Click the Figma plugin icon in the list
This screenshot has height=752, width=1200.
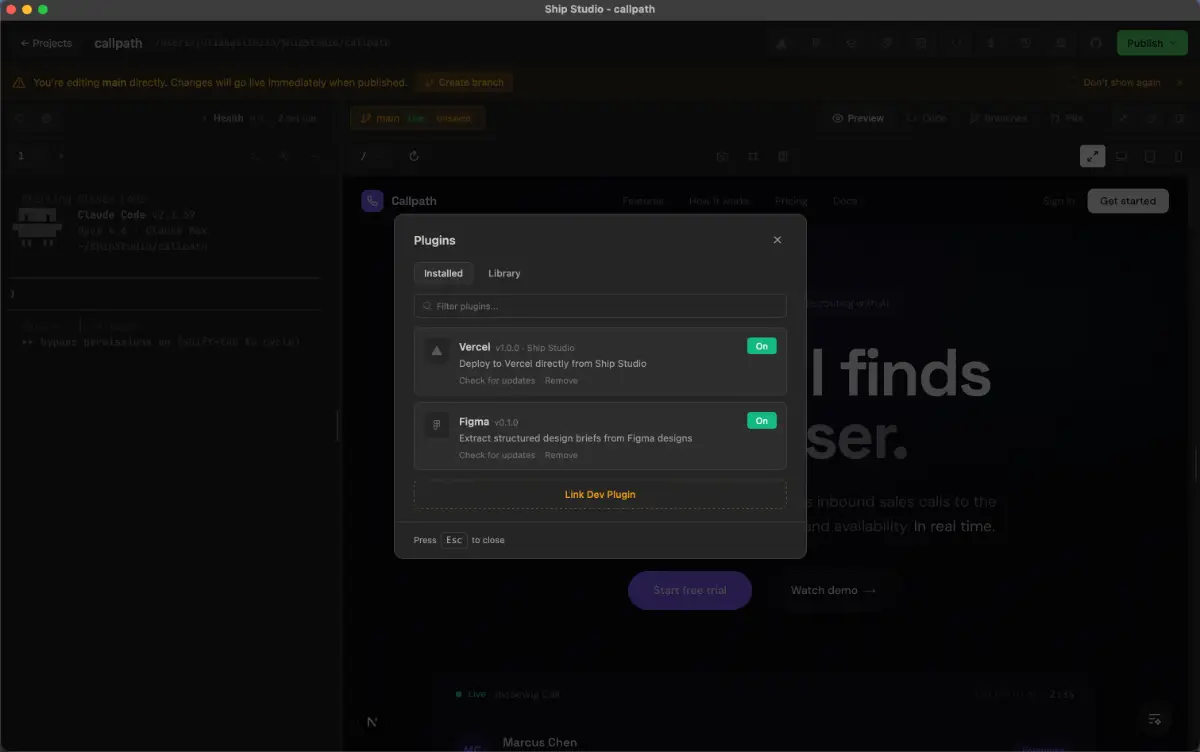436,425
